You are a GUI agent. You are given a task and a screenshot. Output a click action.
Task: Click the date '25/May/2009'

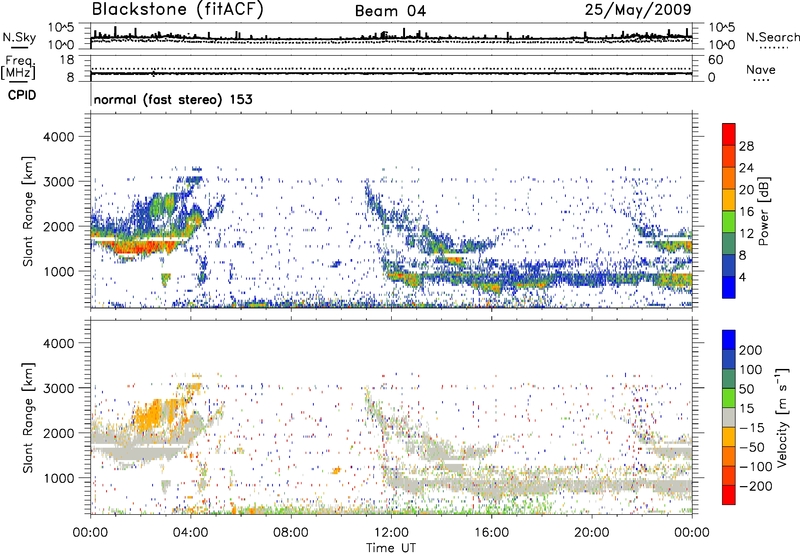pos(638,10)
